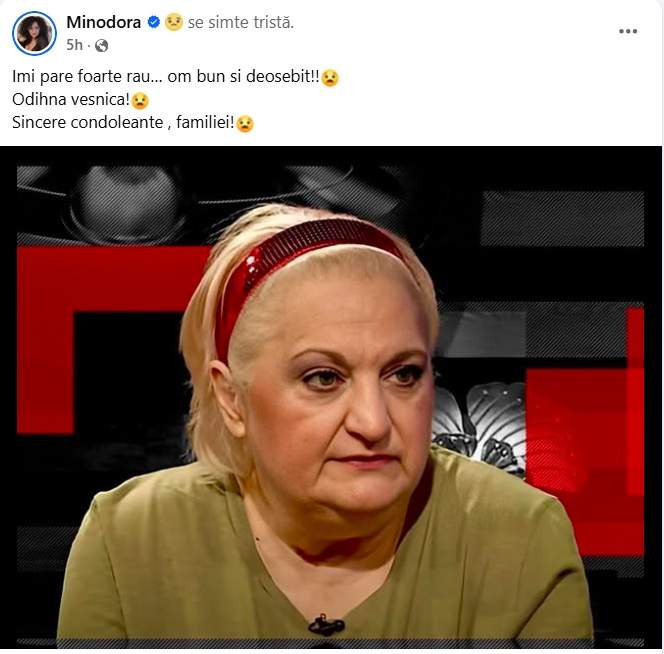Click the sad feeling emoji near the name

[x=174, y=22]
